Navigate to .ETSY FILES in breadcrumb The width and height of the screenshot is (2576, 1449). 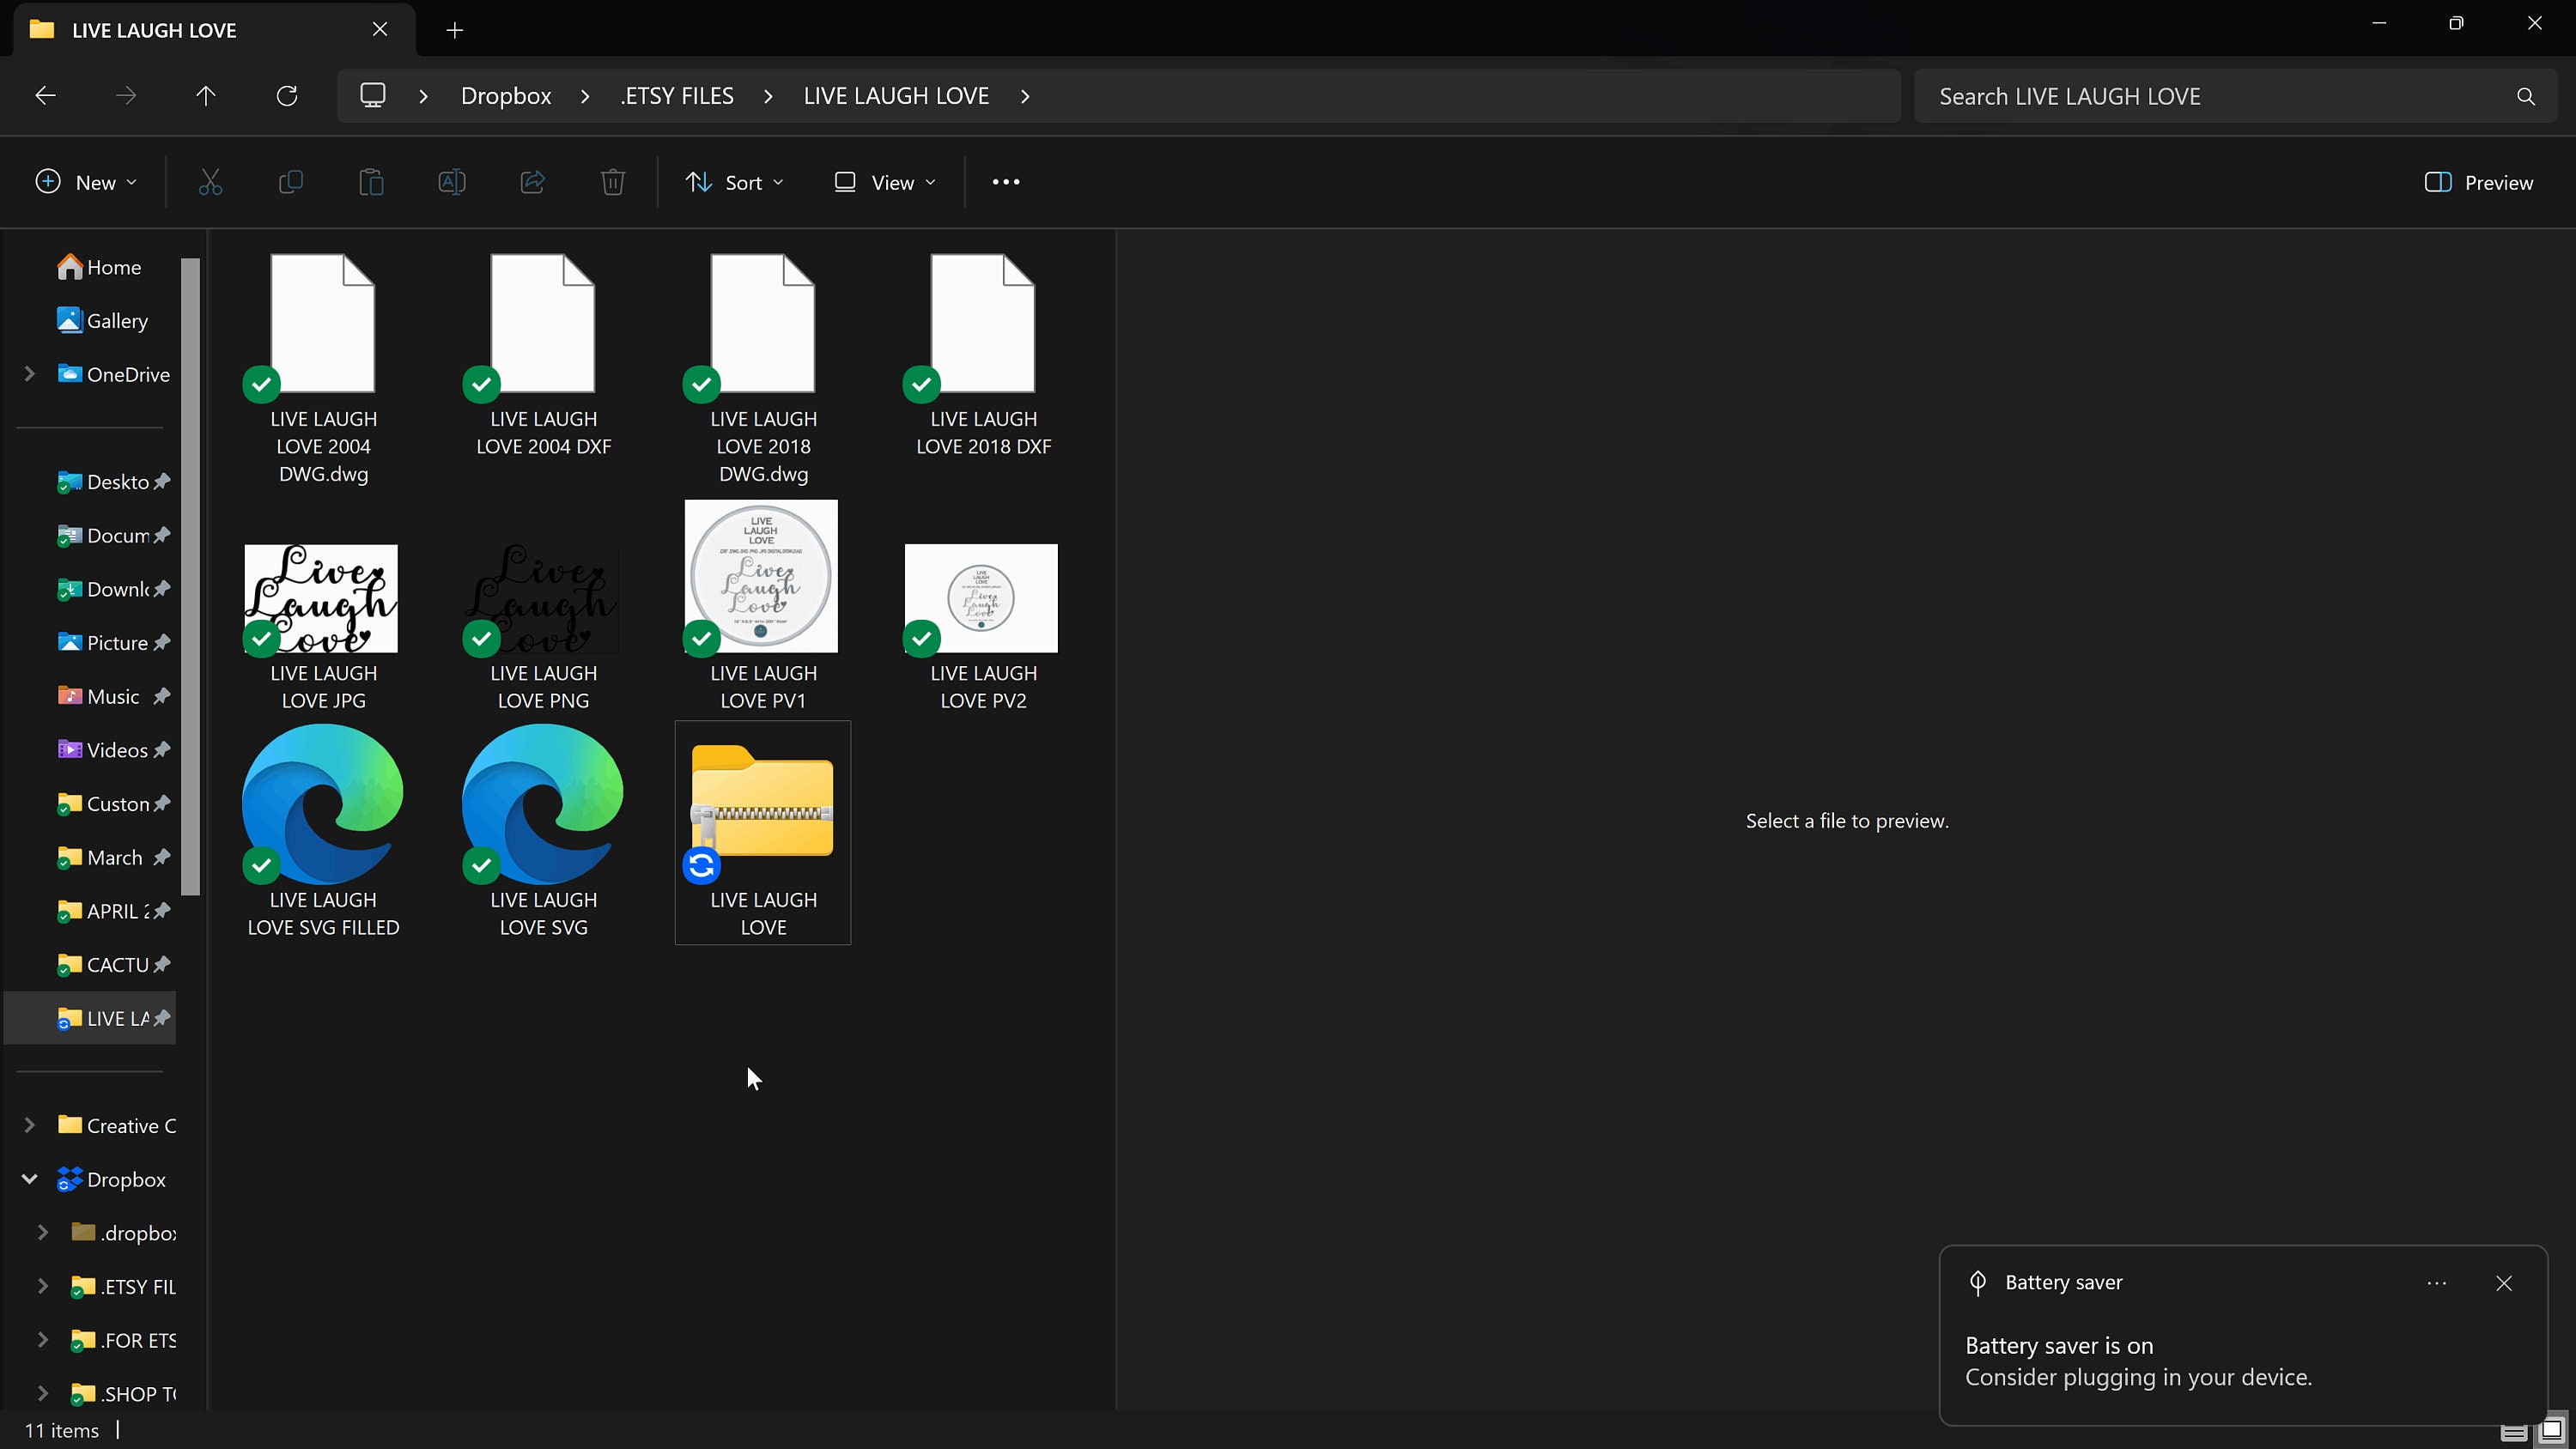[x=677, y=96]
